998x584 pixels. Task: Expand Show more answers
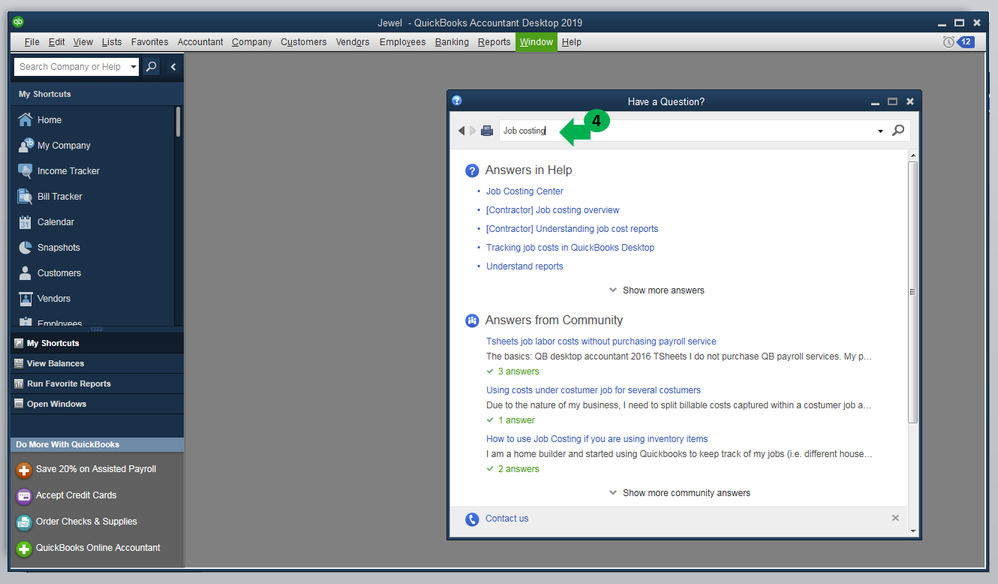pos(657,290)
